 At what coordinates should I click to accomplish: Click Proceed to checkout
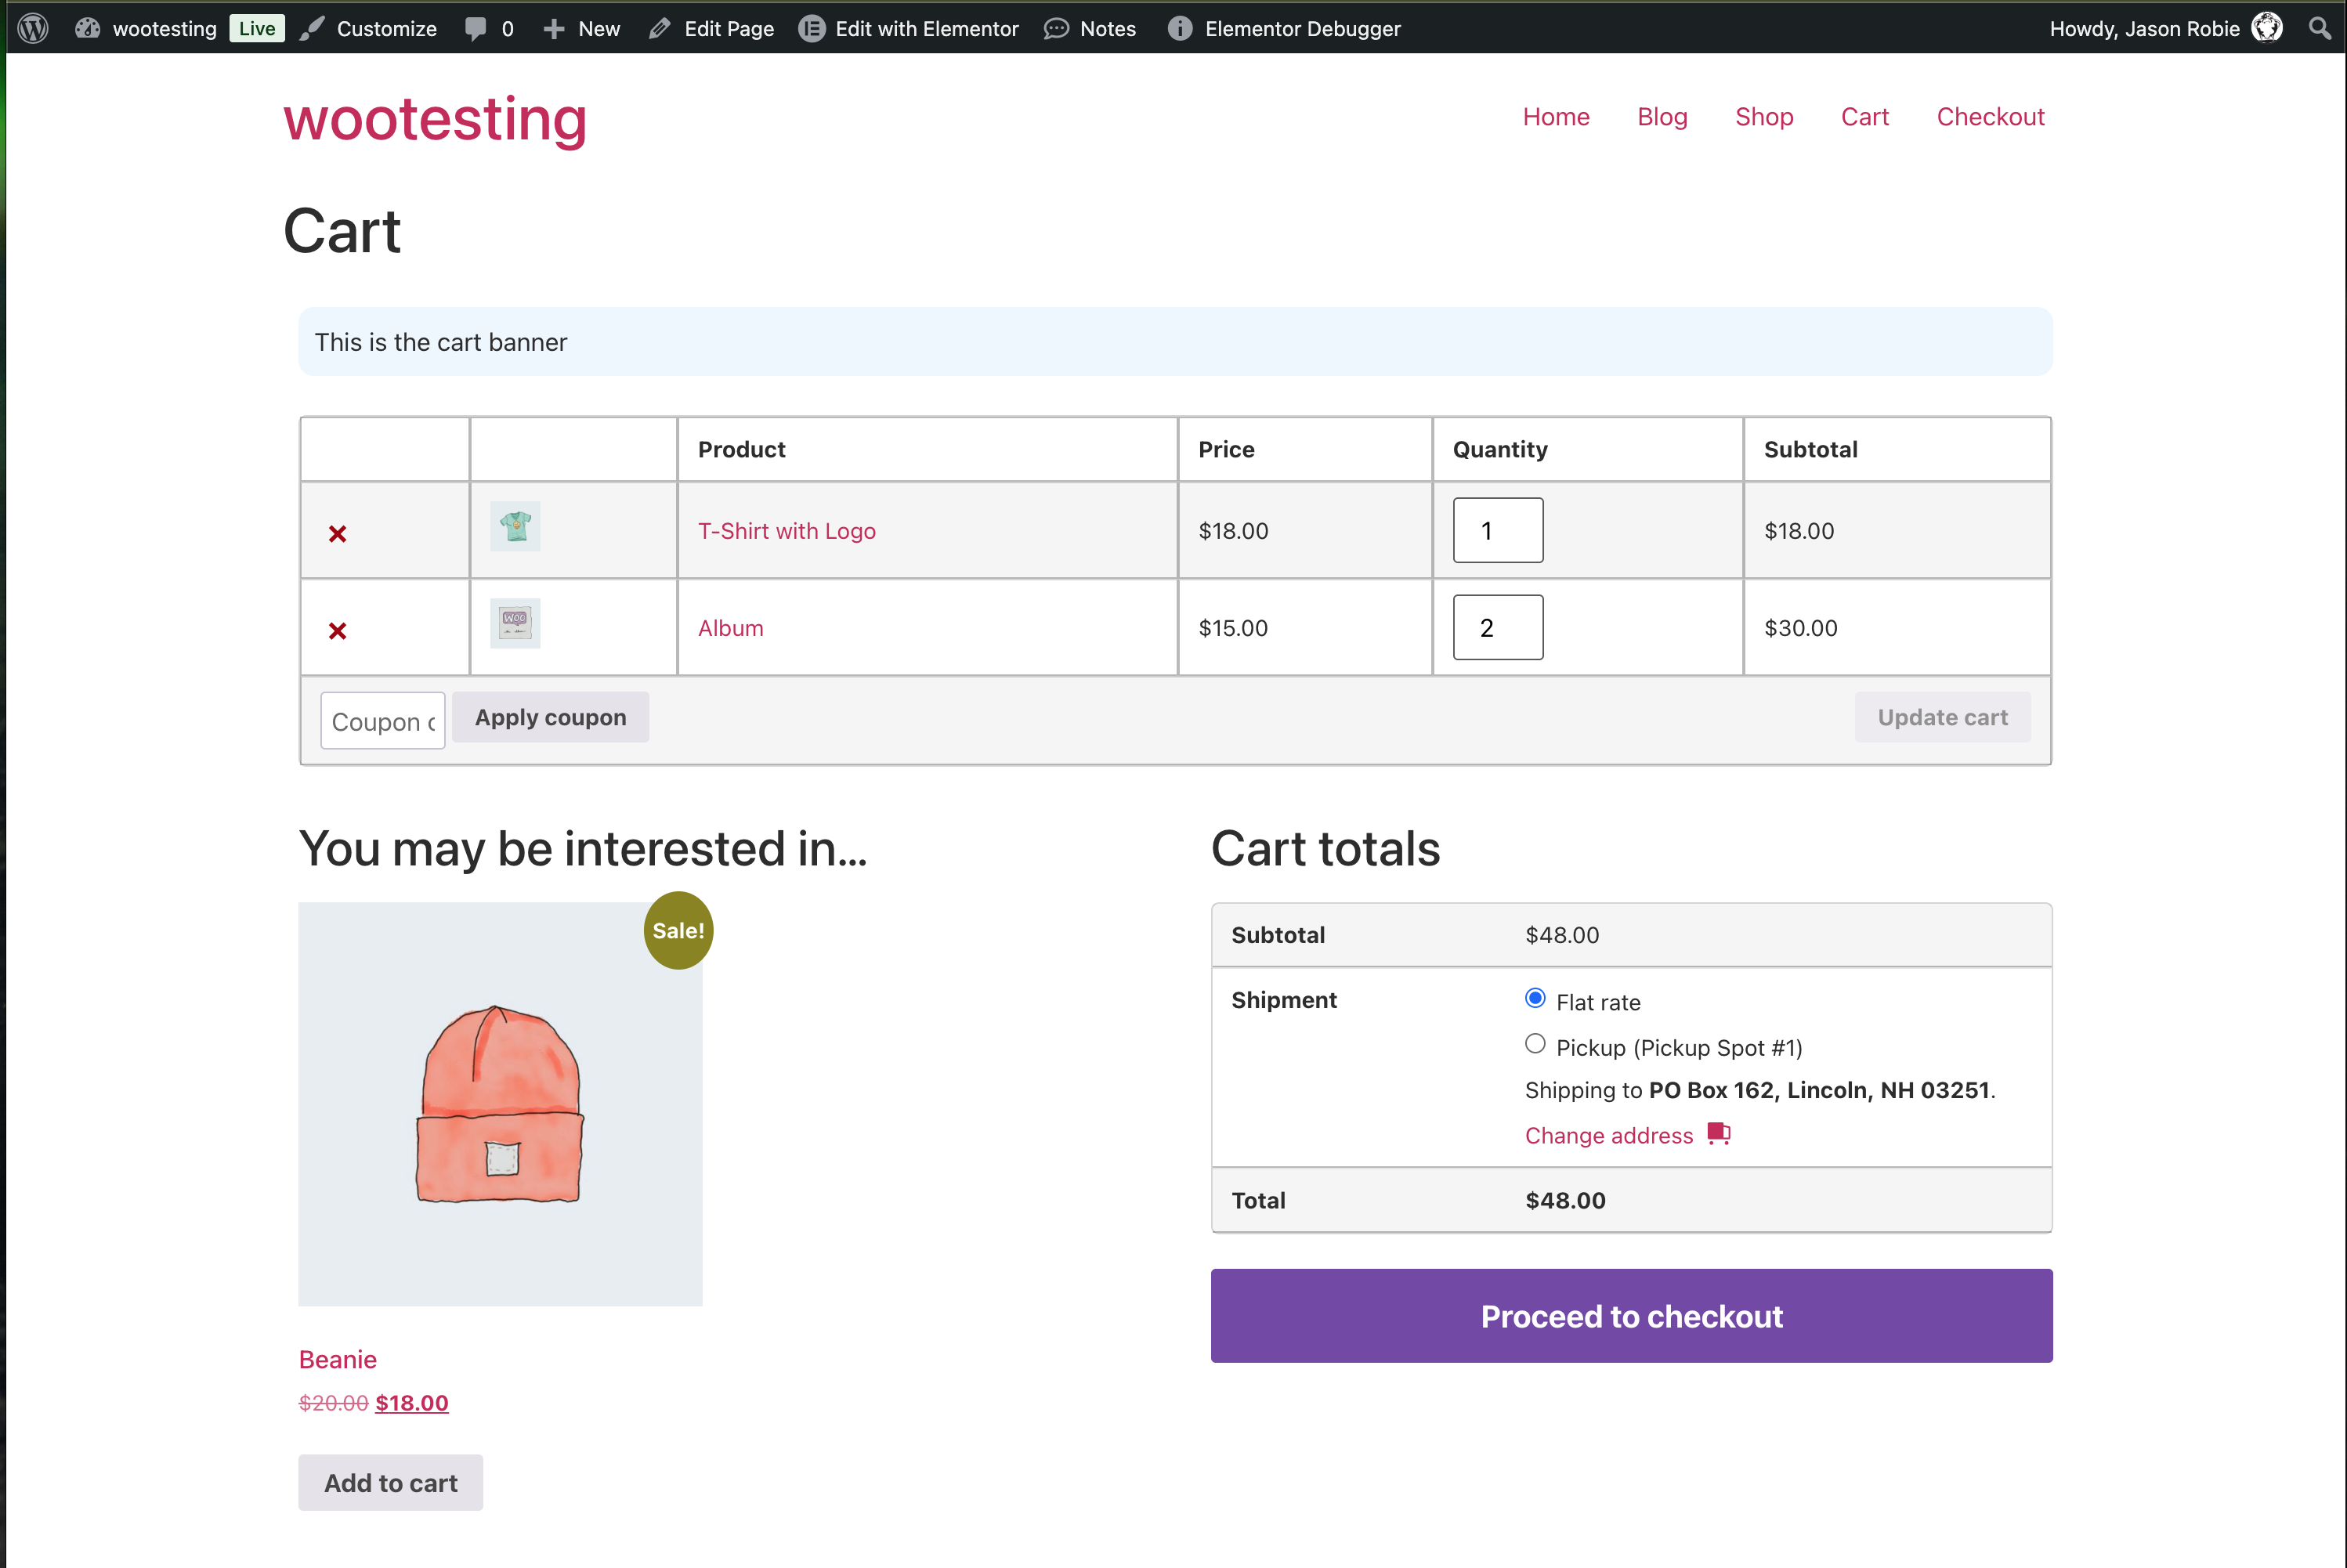(x=1631, y=1316)
